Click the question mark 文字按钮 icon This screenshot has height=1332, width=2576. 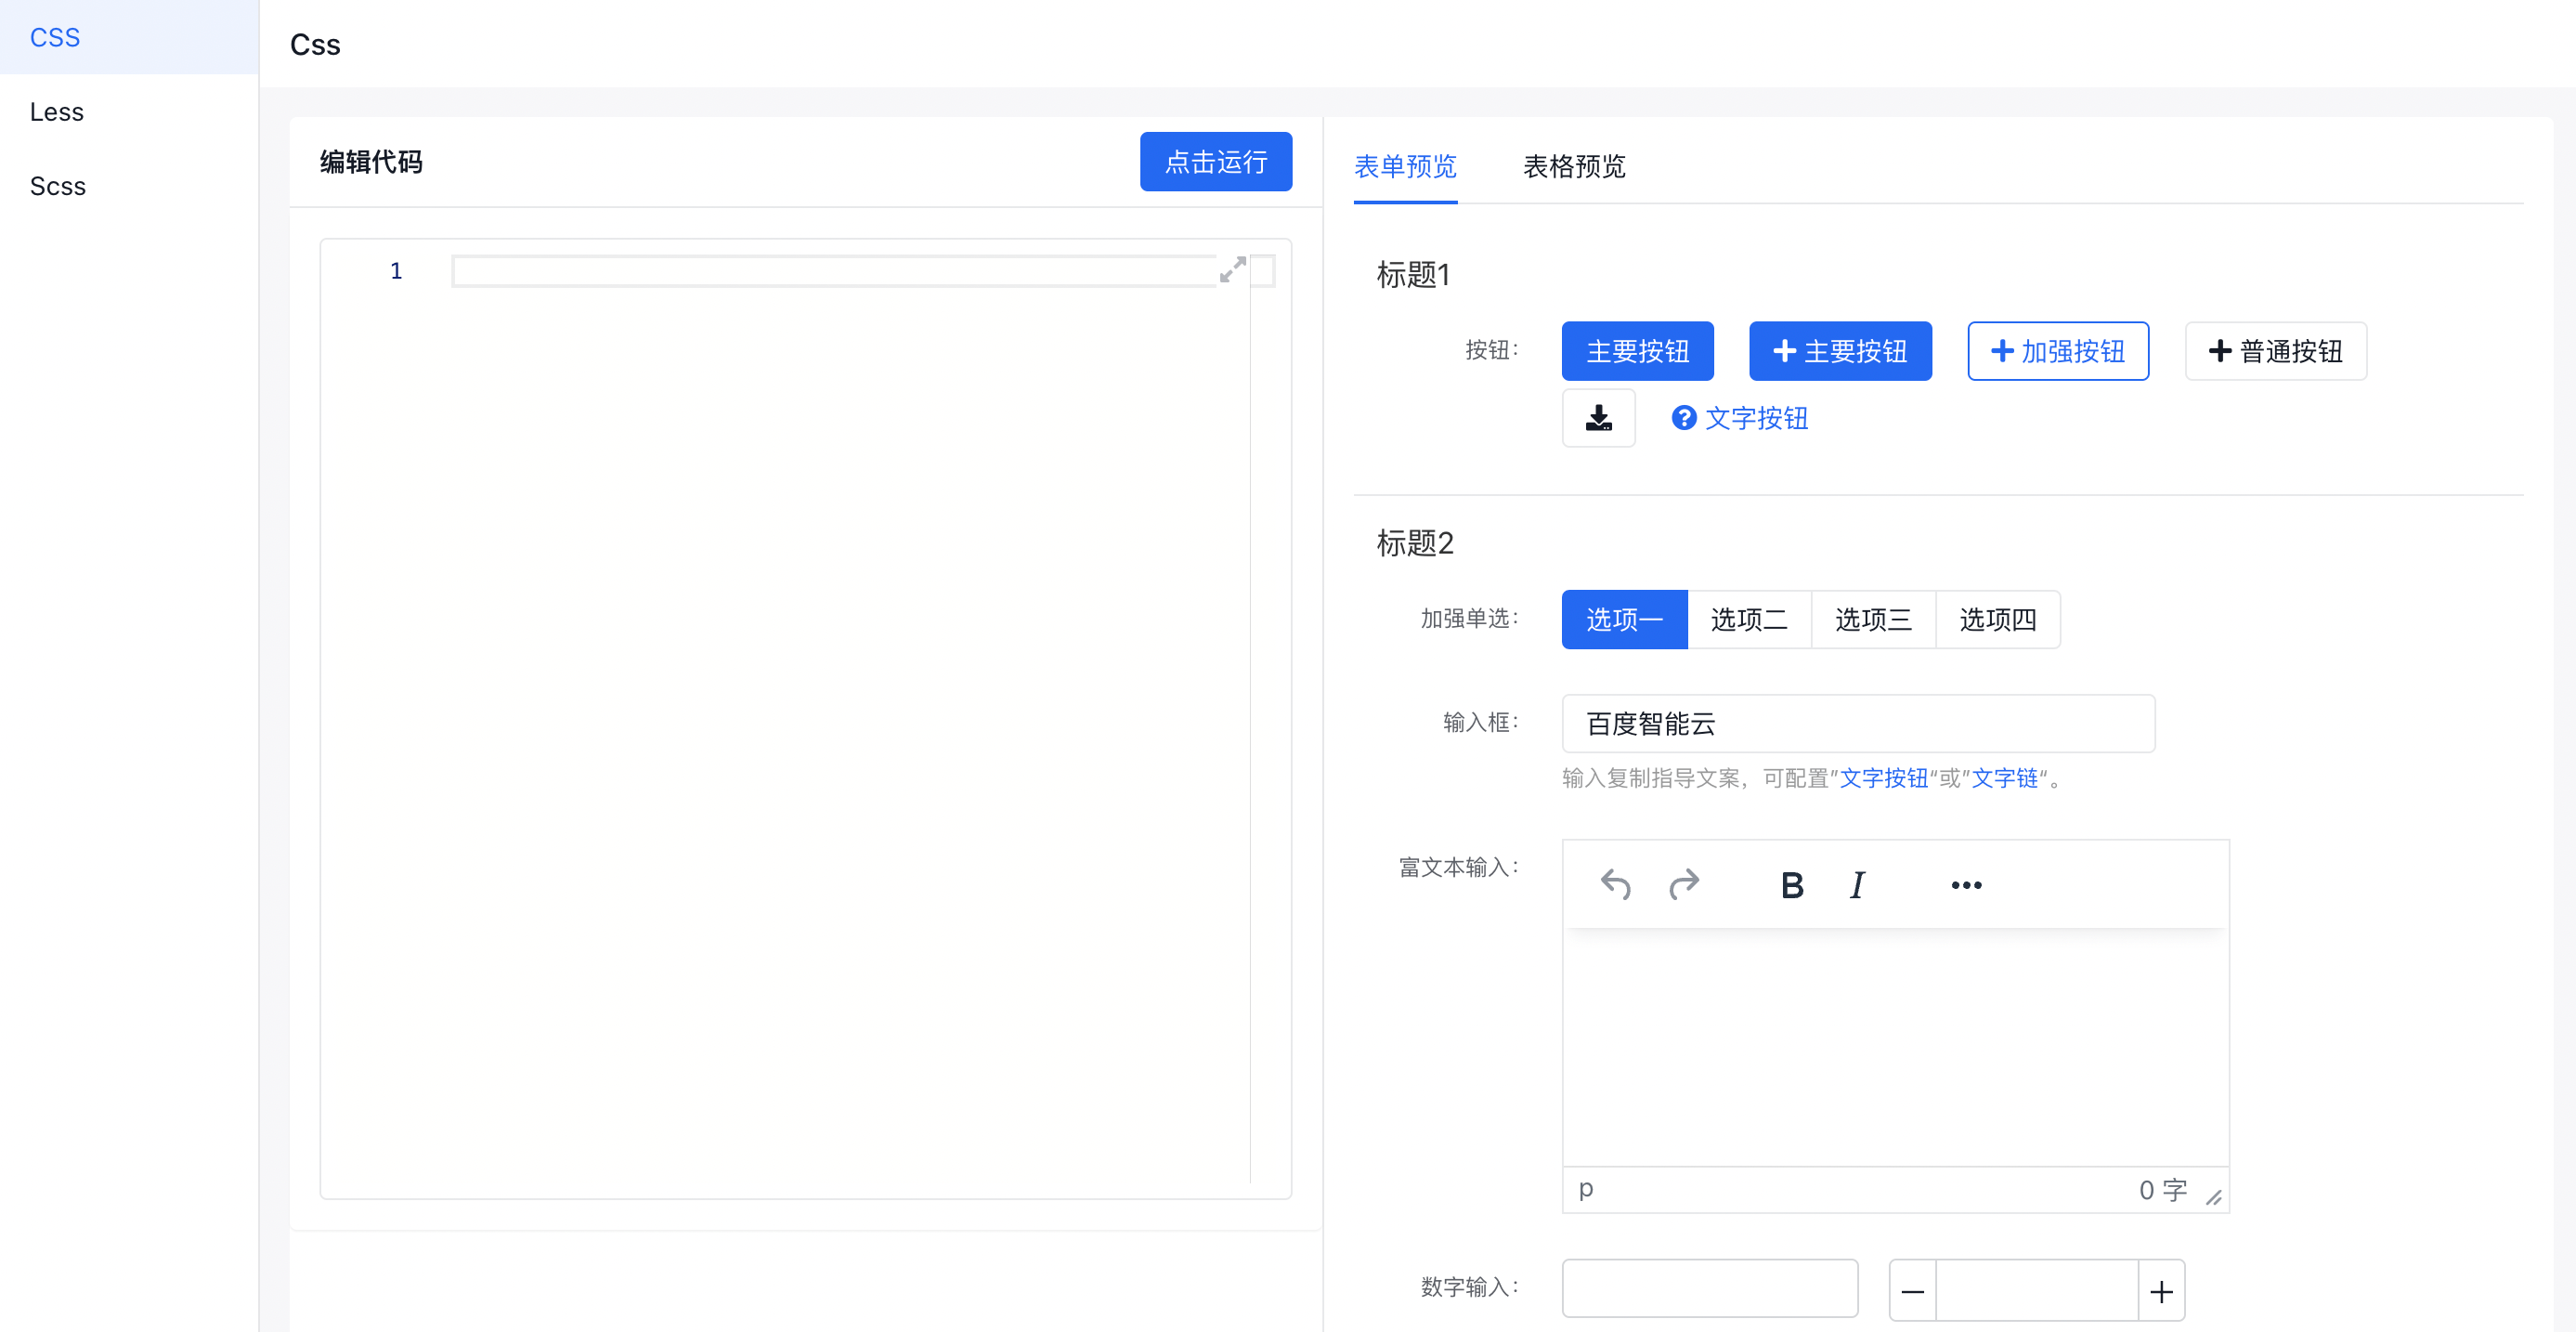[x=1683, y=418]
